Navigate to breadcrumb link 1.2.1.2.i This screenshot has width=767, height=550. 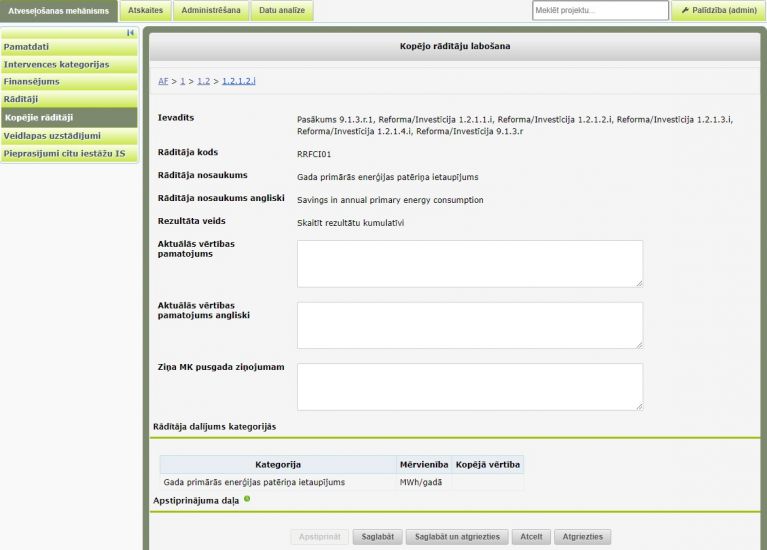[239, 80]
